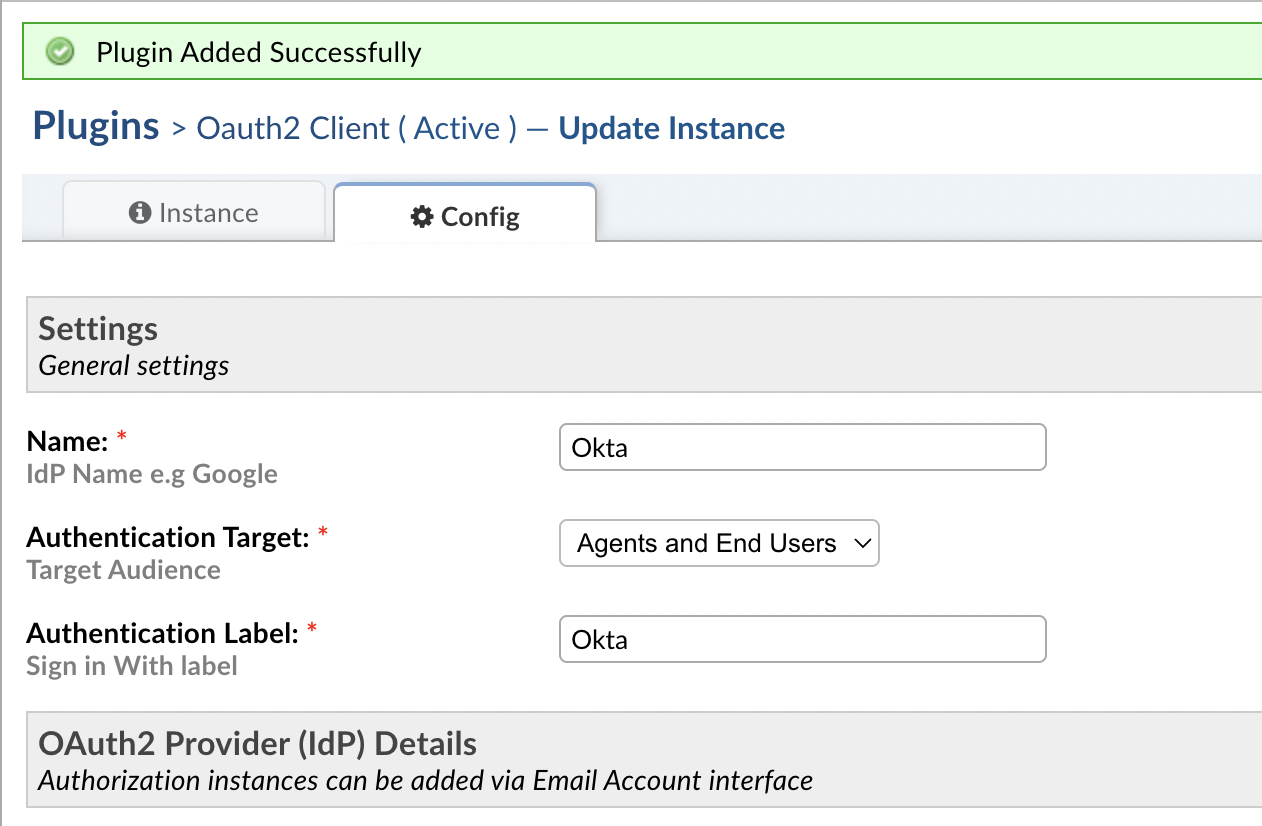Click the Update Instance breadcrumb text
Viewport: 1262px width, 826px height.
tap(671, 128)
